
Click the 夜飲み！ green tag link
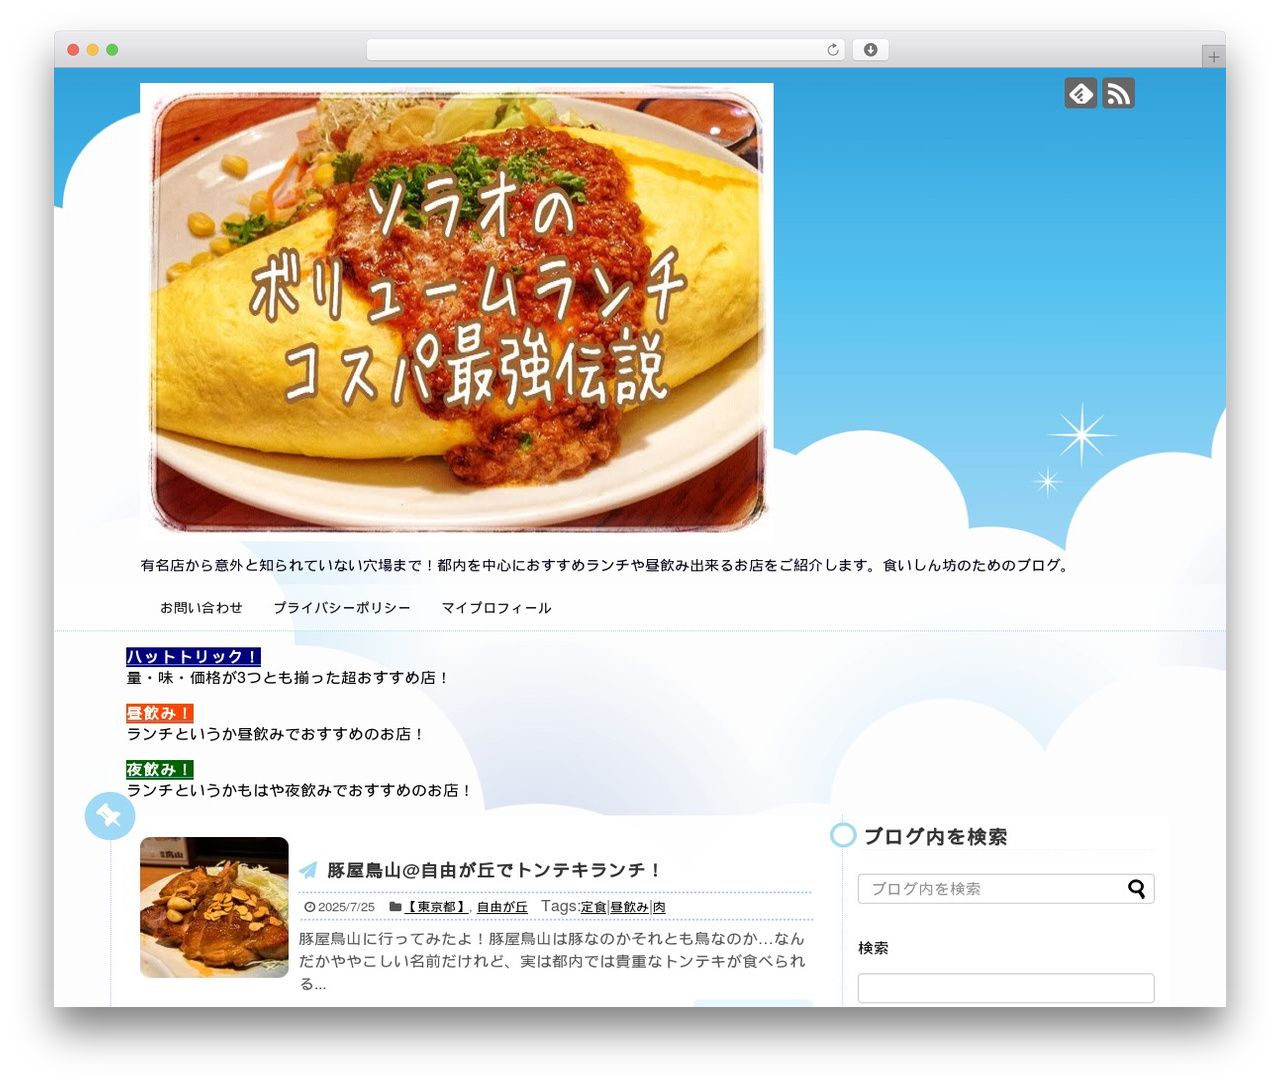tap(159, 769)
